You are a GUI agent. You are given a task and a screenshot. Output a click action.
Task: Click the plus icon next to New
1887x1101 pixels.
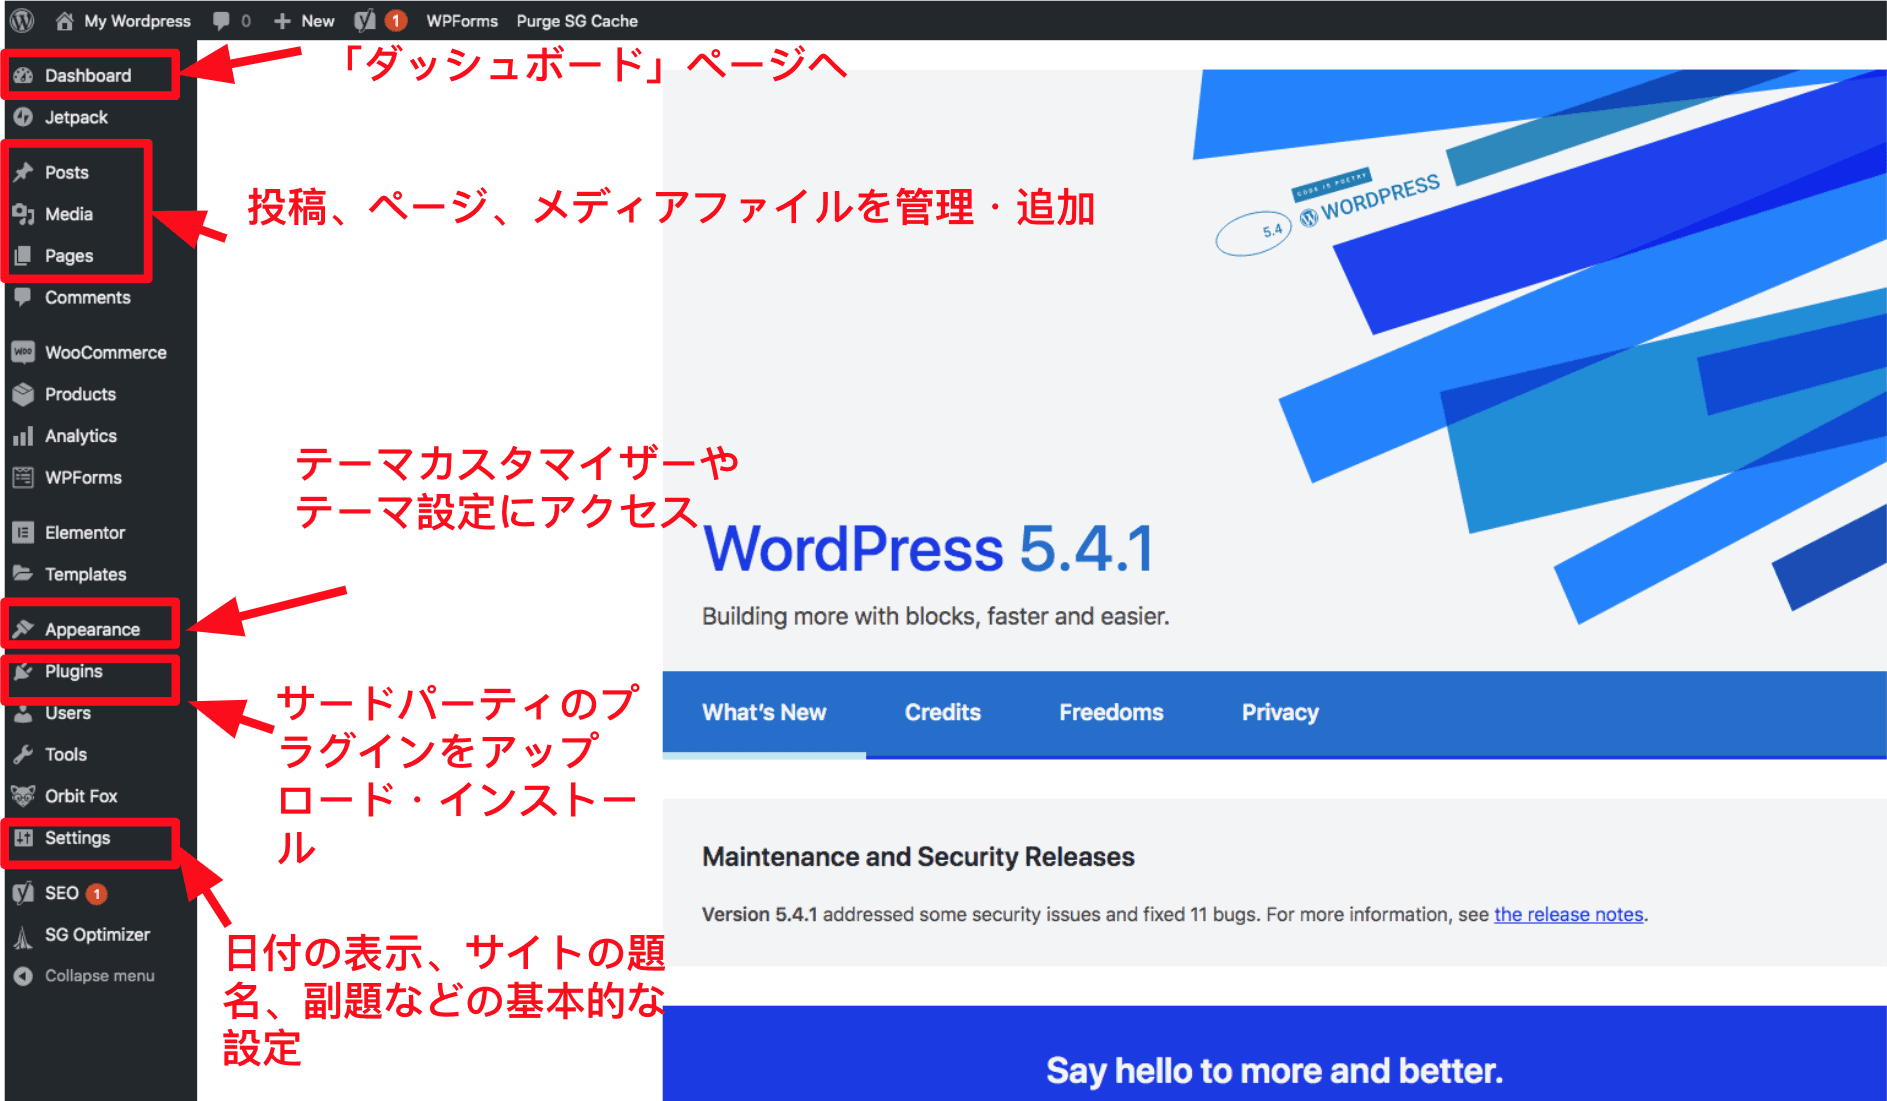click(283, 21)
